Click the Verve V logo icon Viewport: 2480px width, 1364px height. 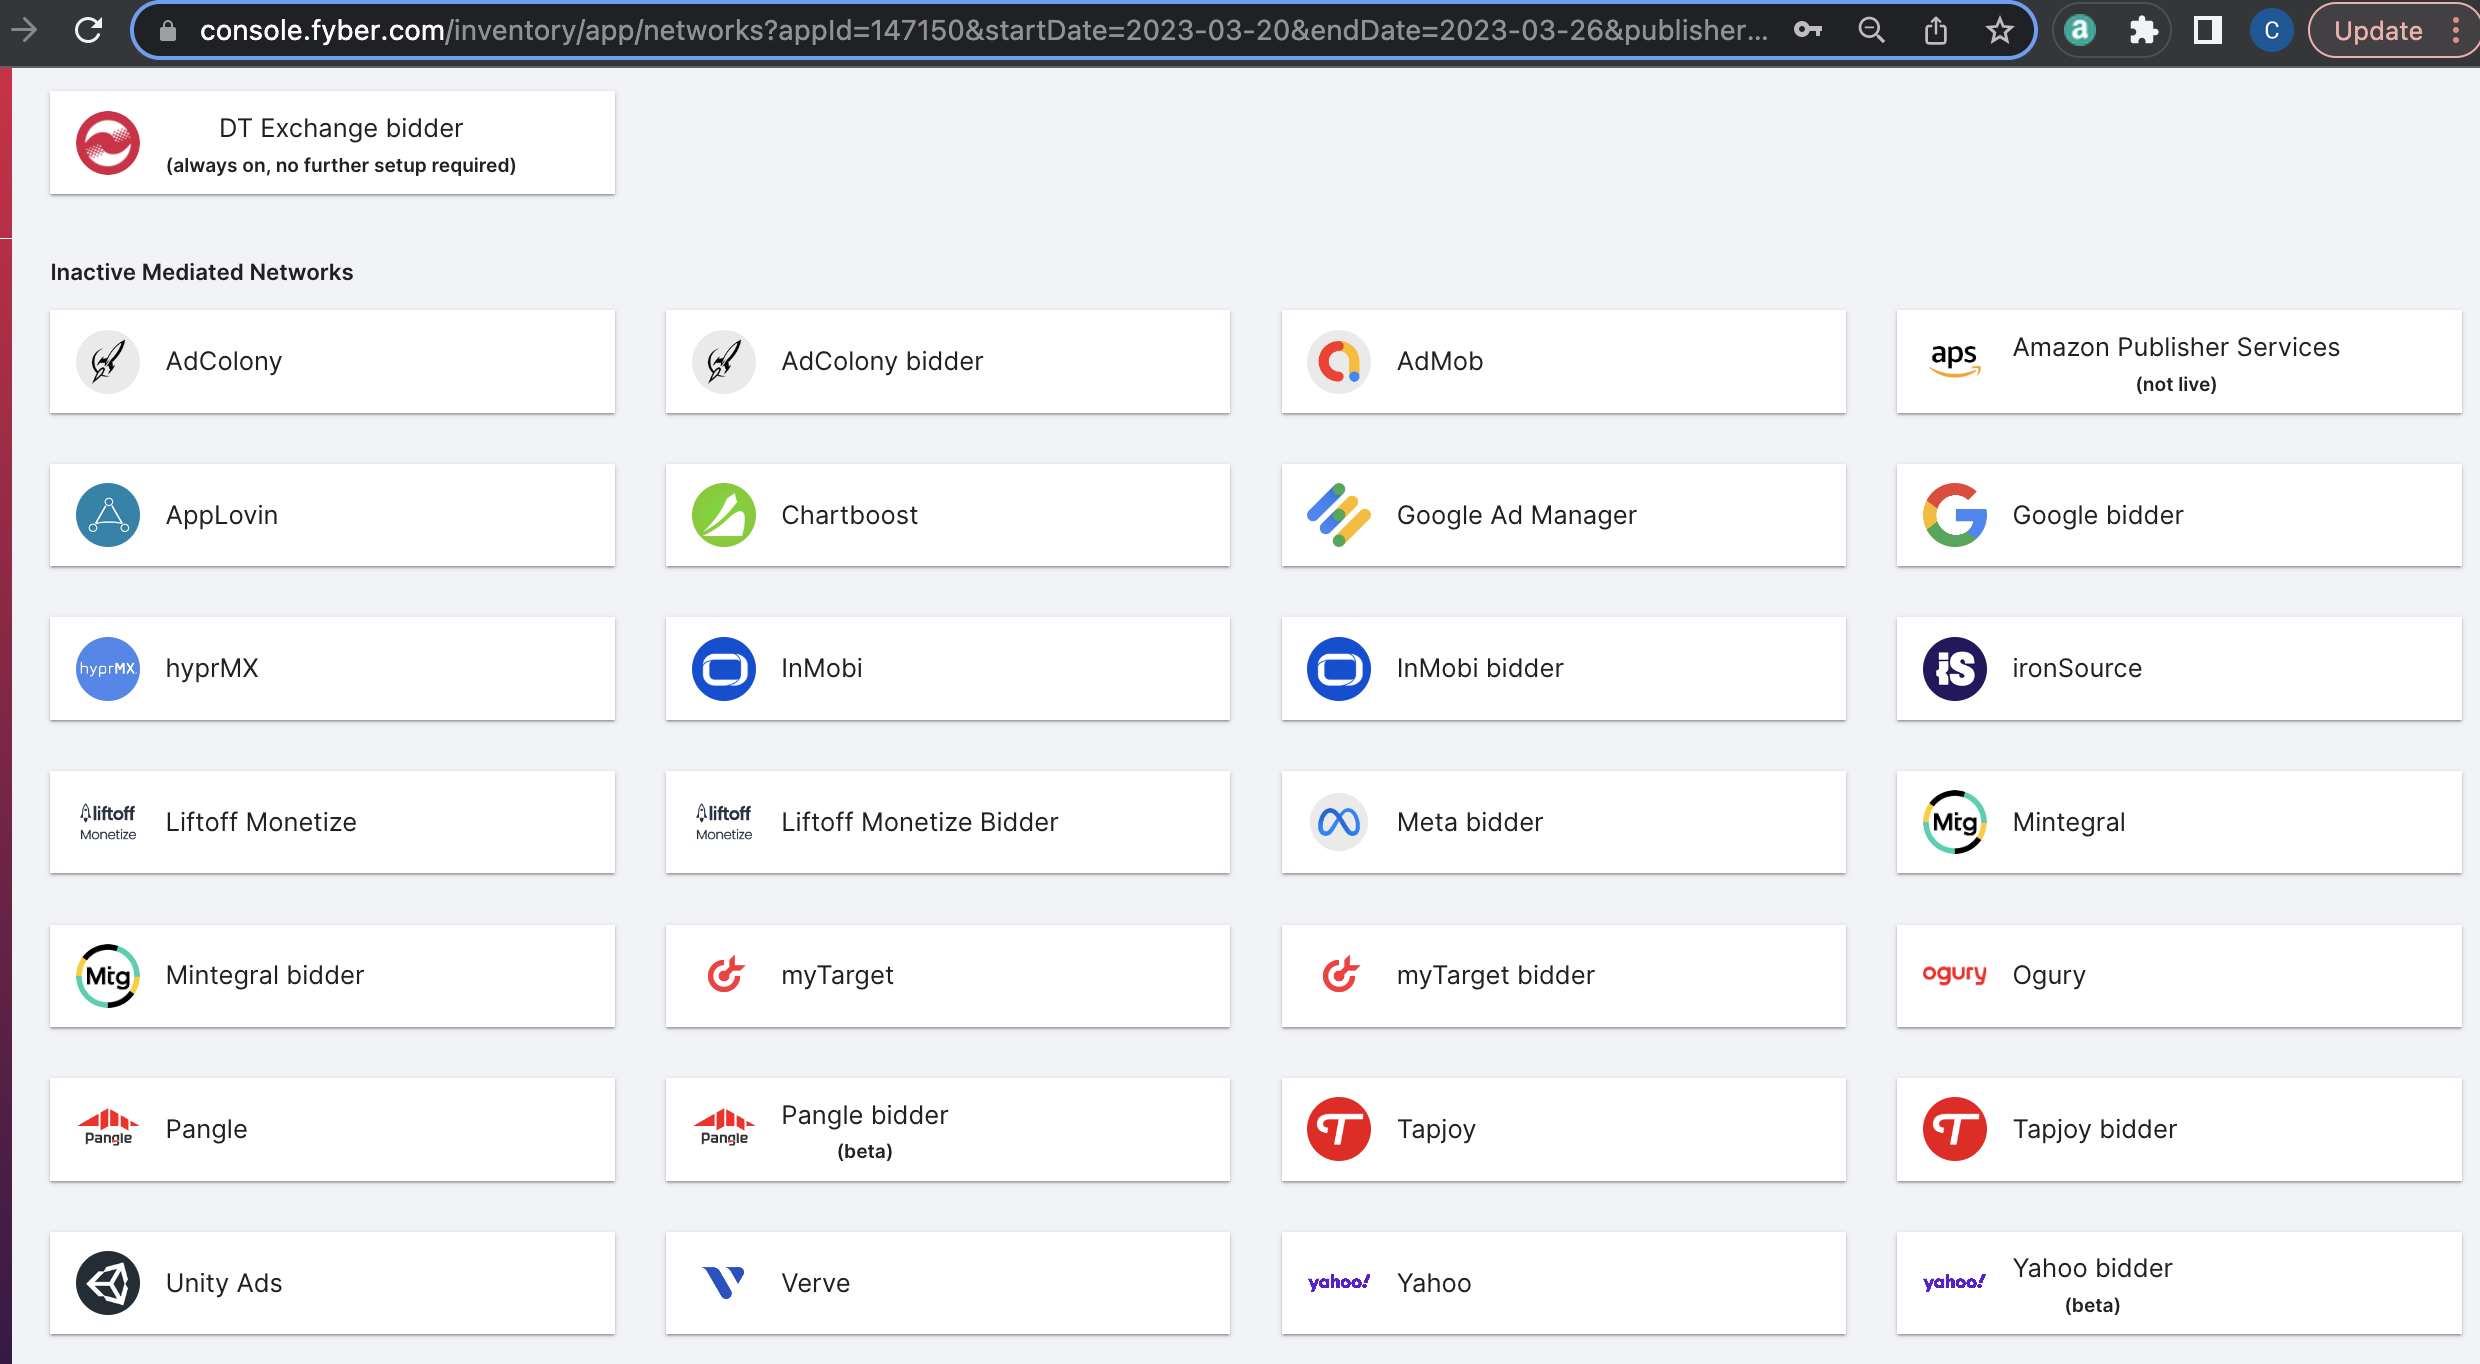pos(723,1282)
